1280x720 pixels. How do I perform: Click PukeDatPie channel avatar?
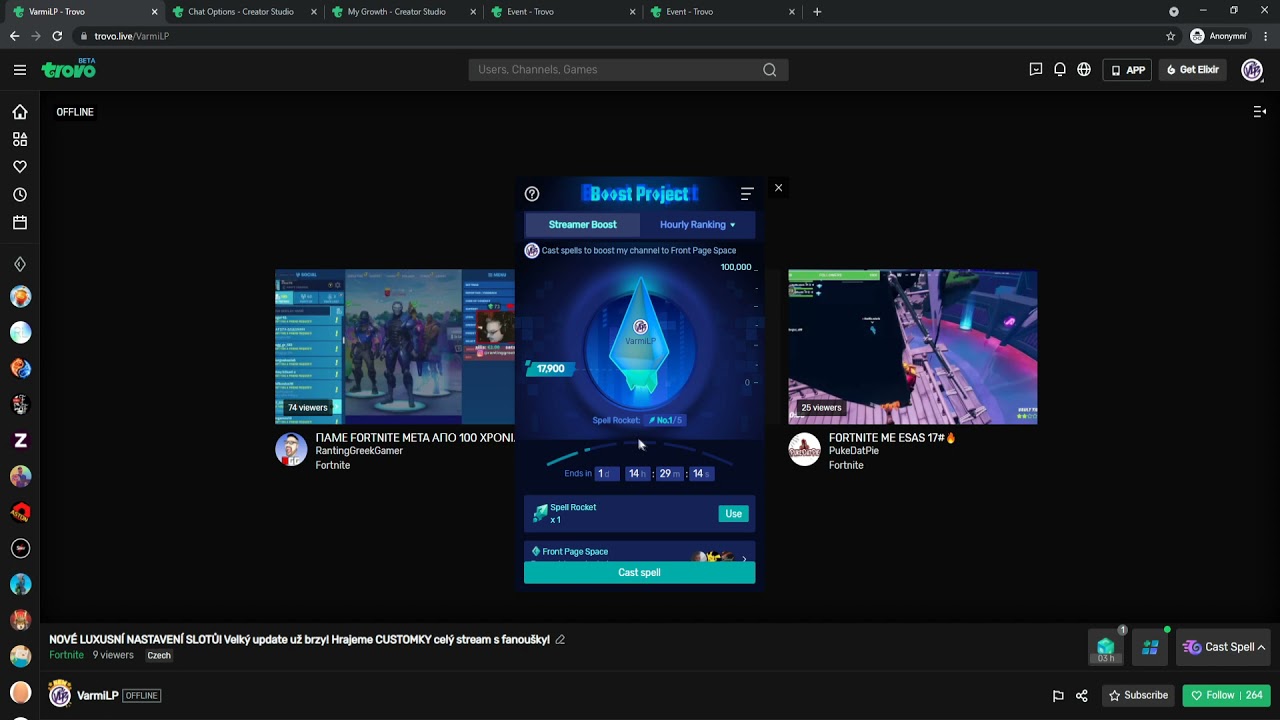pos(804,450)
